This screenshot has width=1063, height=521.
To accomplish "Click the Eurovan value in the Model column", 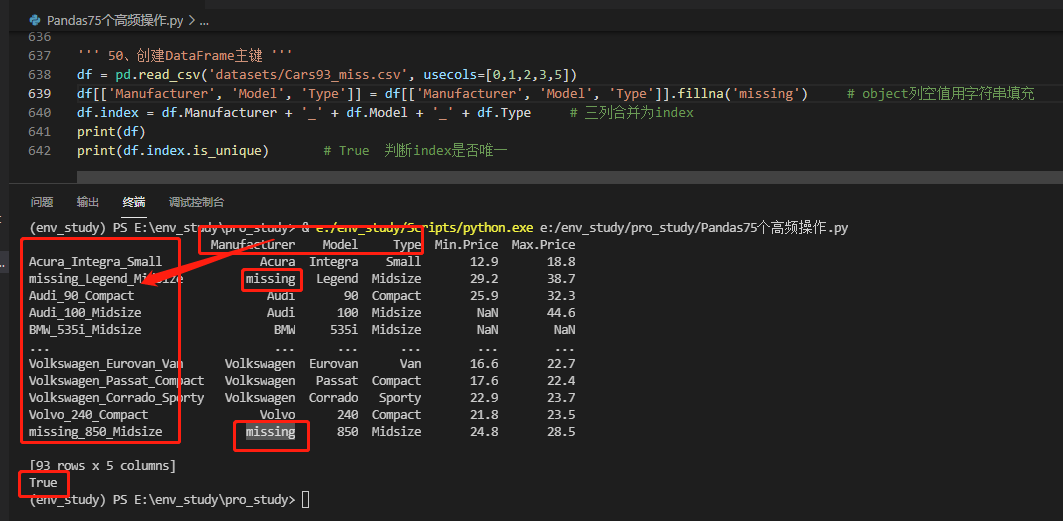I will click(x=334, y=364).
